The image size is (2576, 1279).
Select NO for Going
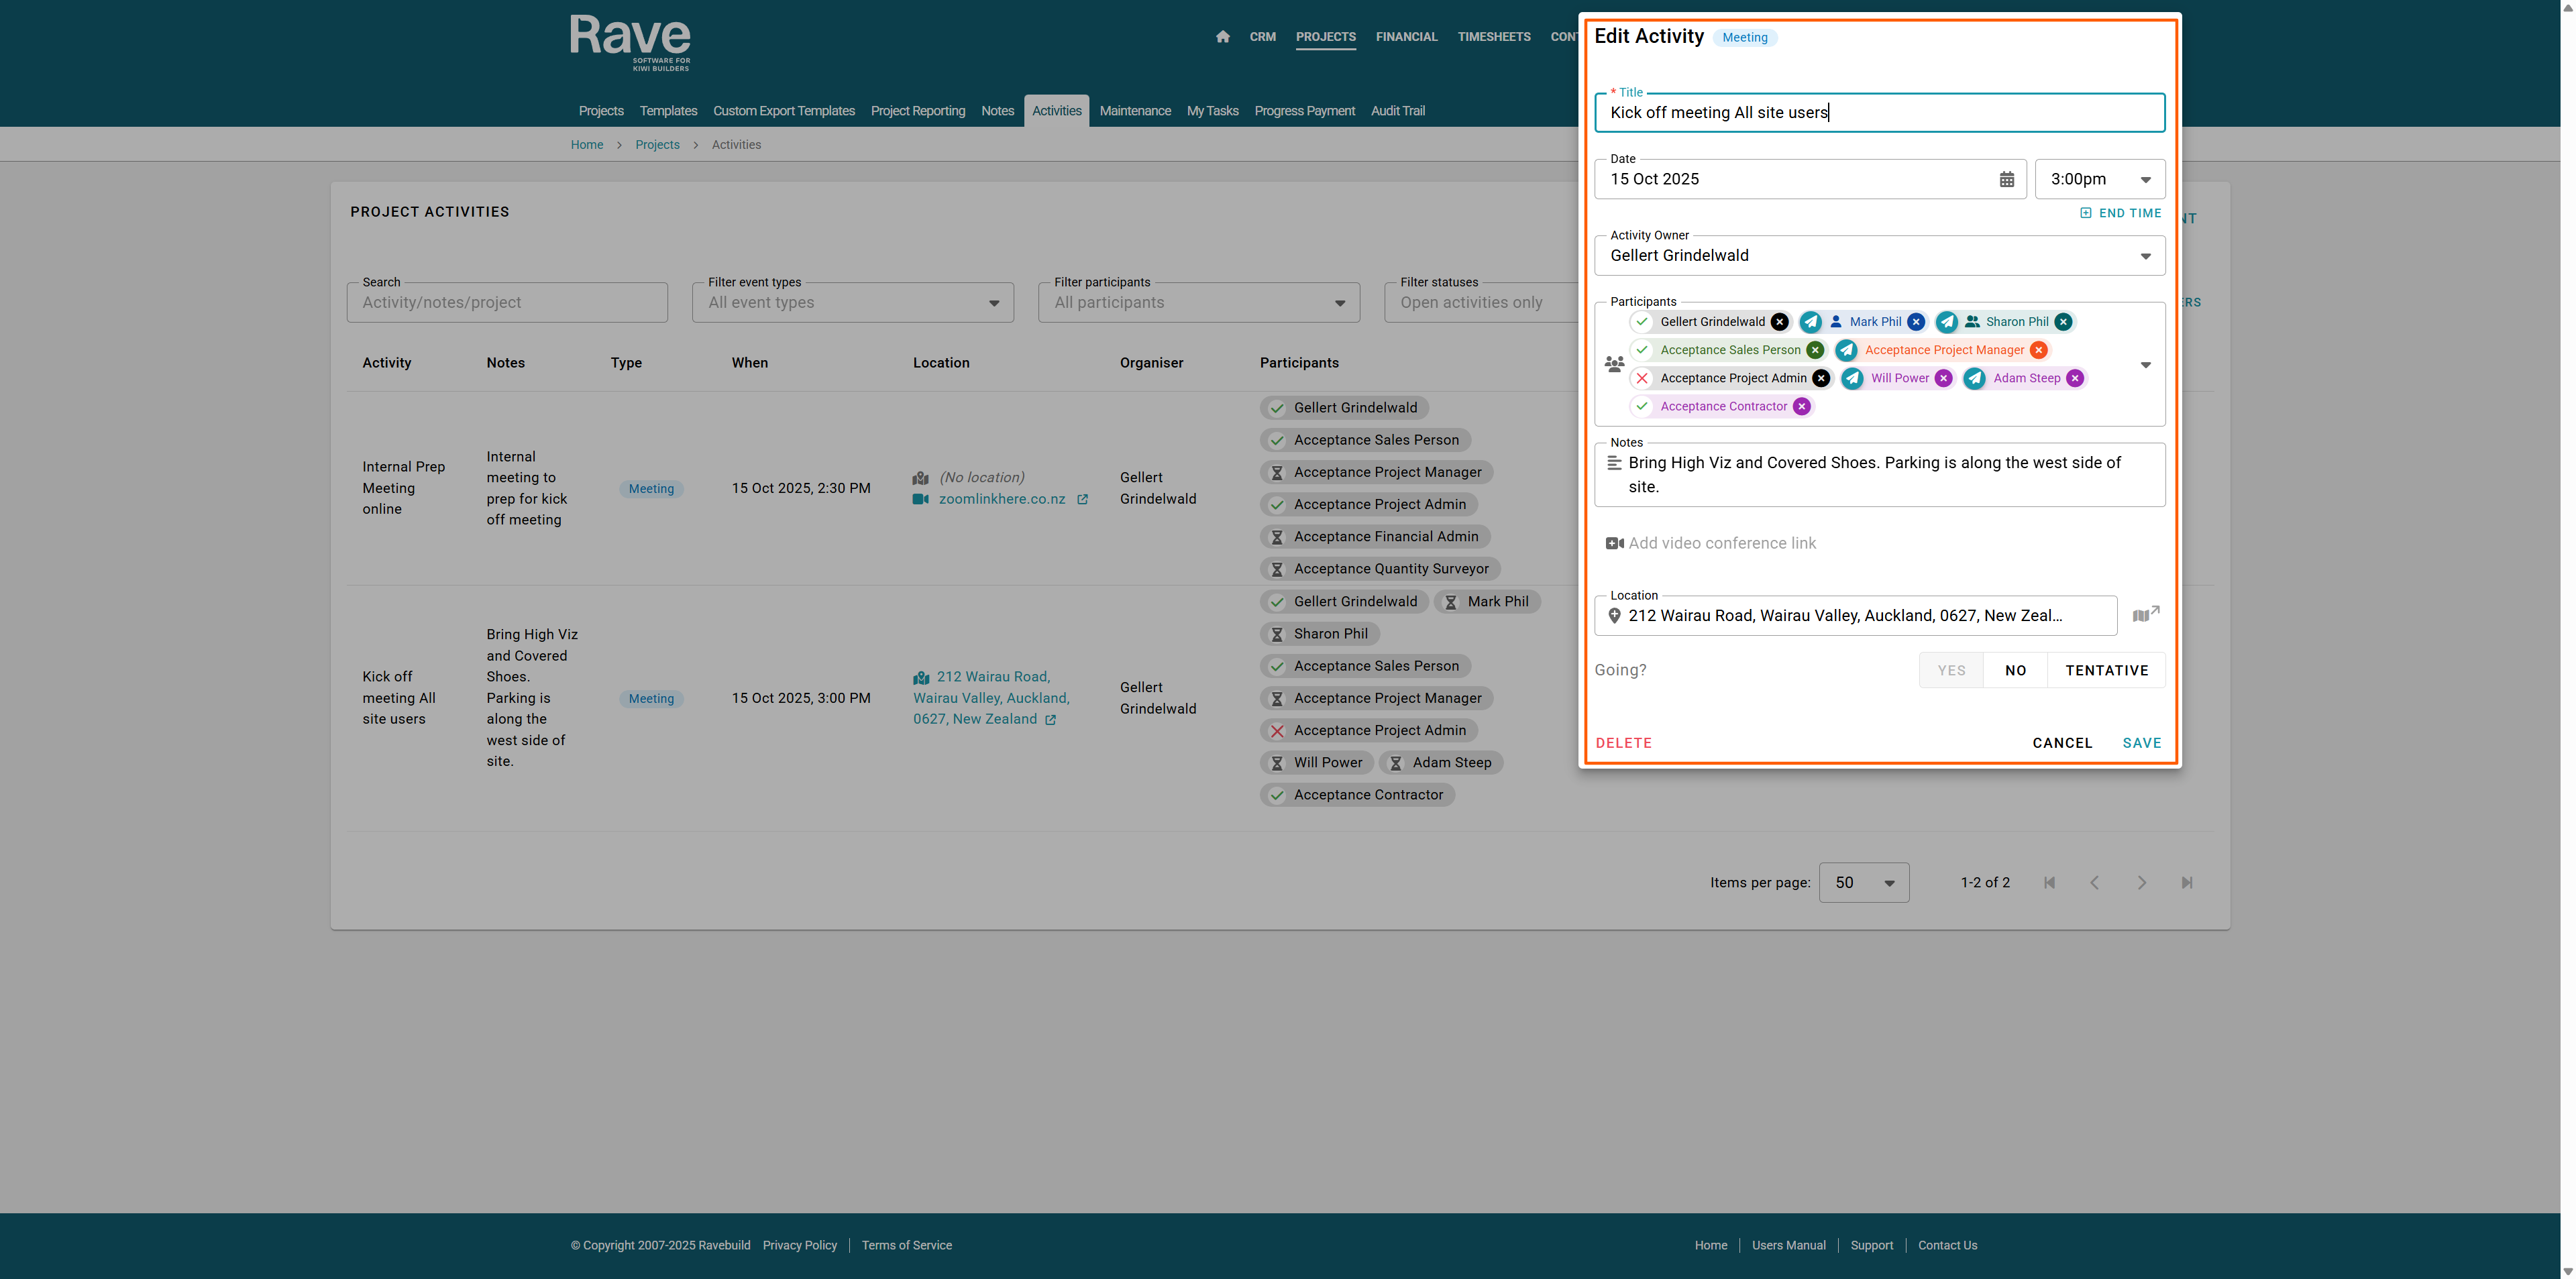click(x=2015, y=670)
